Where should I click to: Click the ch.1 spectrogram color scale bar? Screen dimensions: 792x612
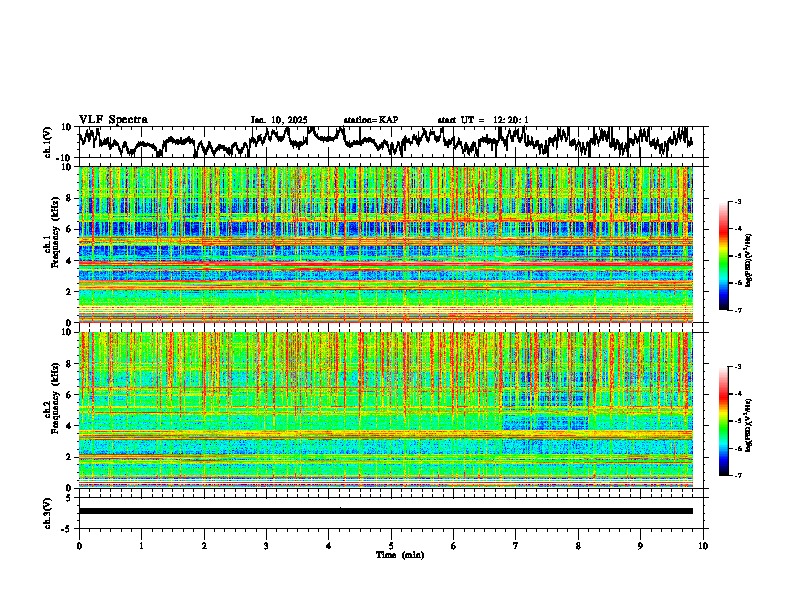tap(723, 256)
